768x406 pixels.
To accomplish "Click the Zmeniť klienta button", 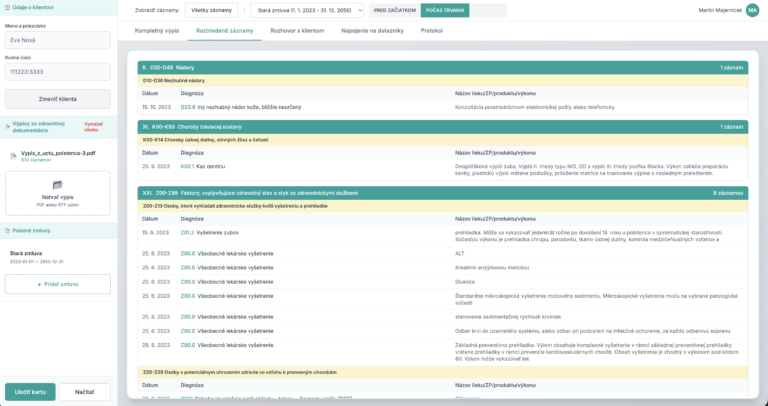I will (58, 99).
